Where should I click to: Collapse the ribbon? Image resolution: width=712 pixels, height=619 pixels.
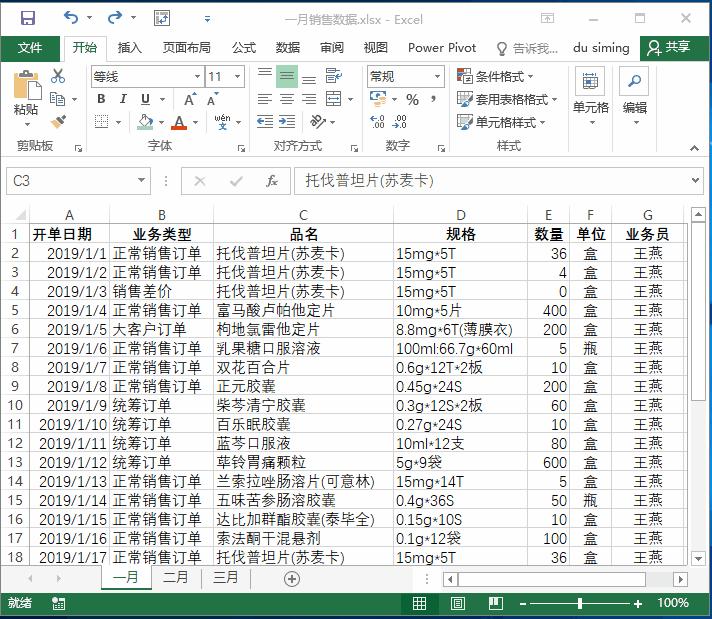pos(694,148)
